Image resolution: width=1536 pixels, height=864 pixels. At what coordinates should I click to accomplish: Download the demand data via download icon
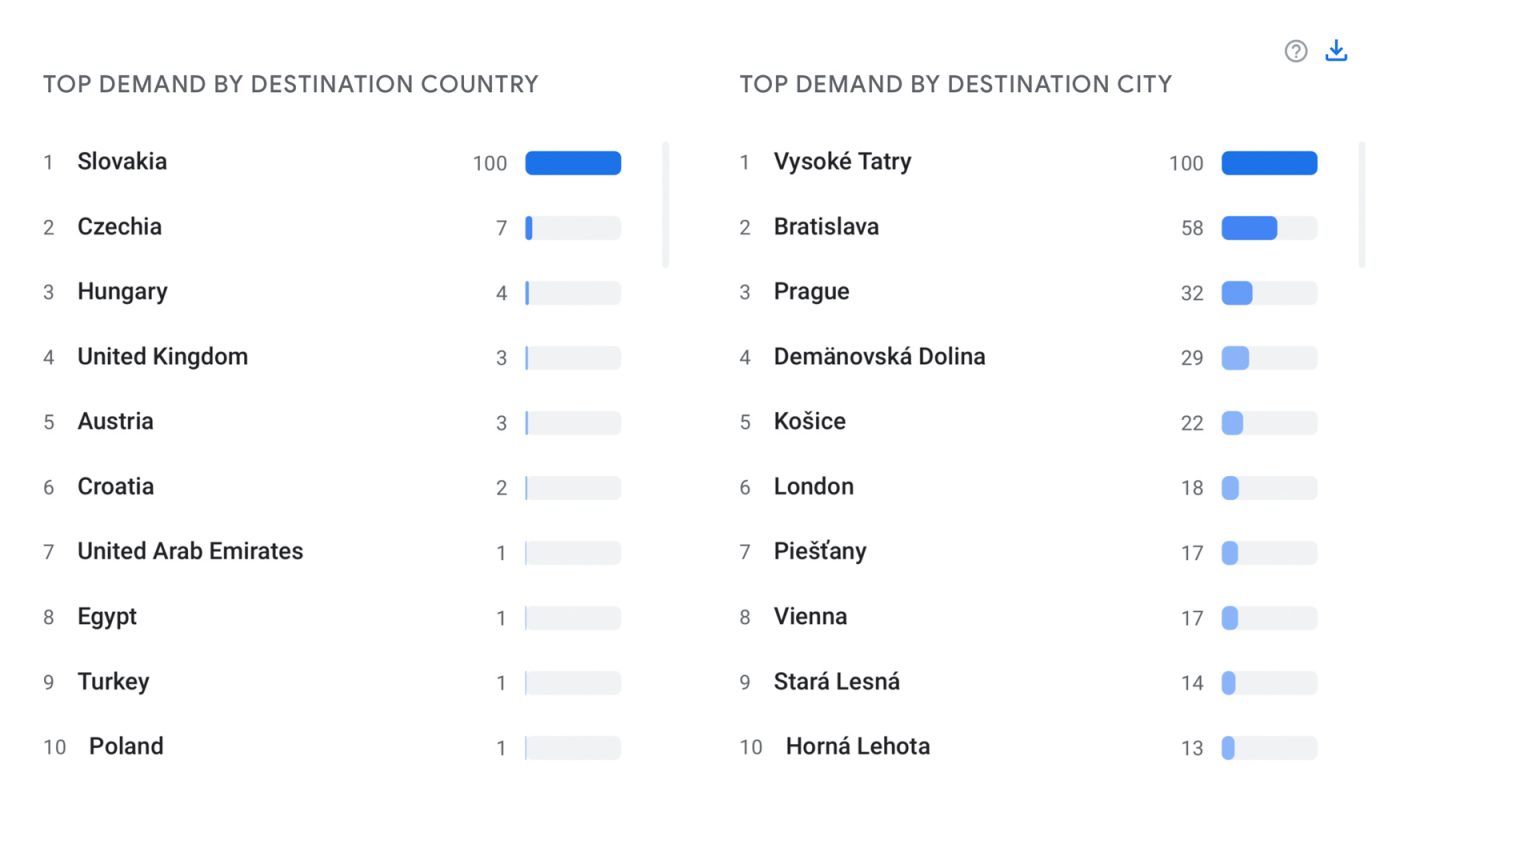pyautogui.click(x=1336, y=50)
